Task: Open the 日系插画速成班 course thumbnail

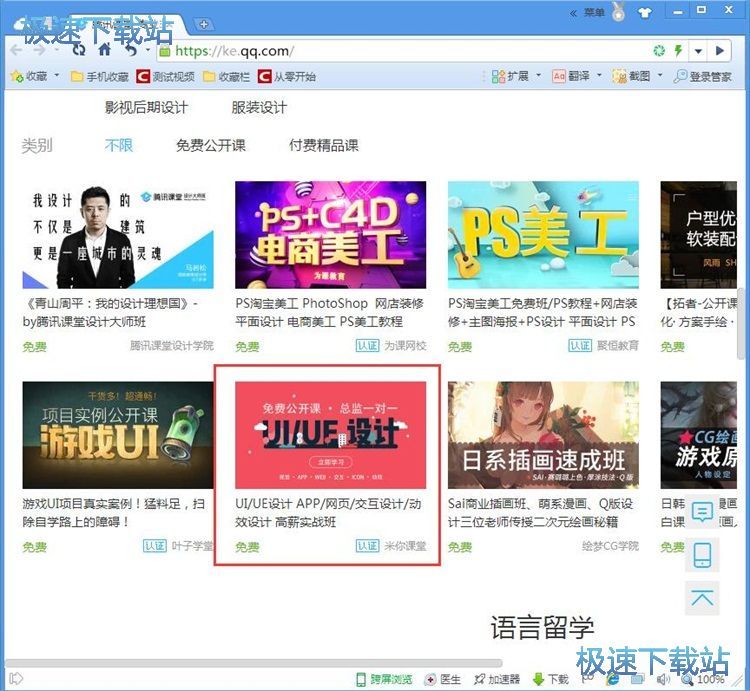Action: pos(543,435)
